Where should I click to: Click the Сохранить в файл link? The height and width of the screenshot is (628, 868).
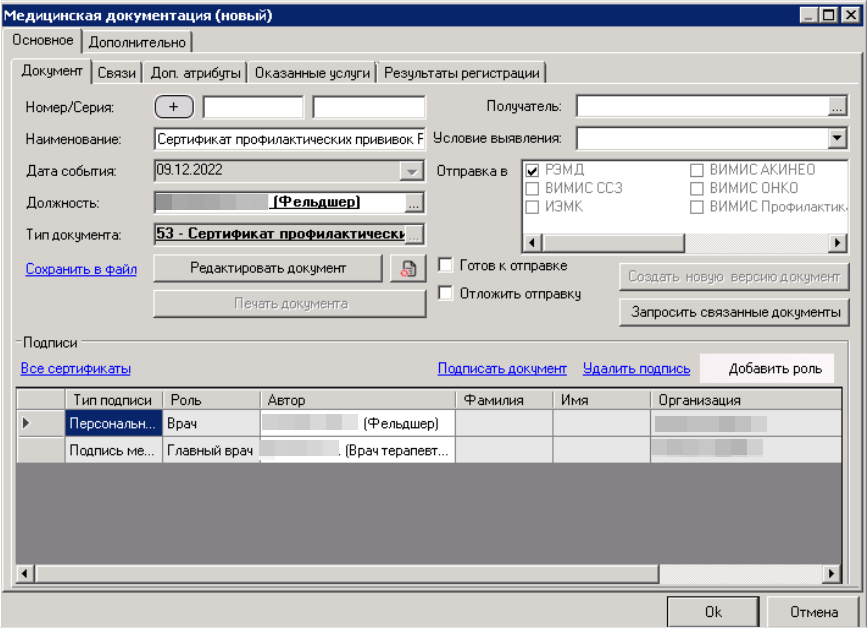coord(81,270)
